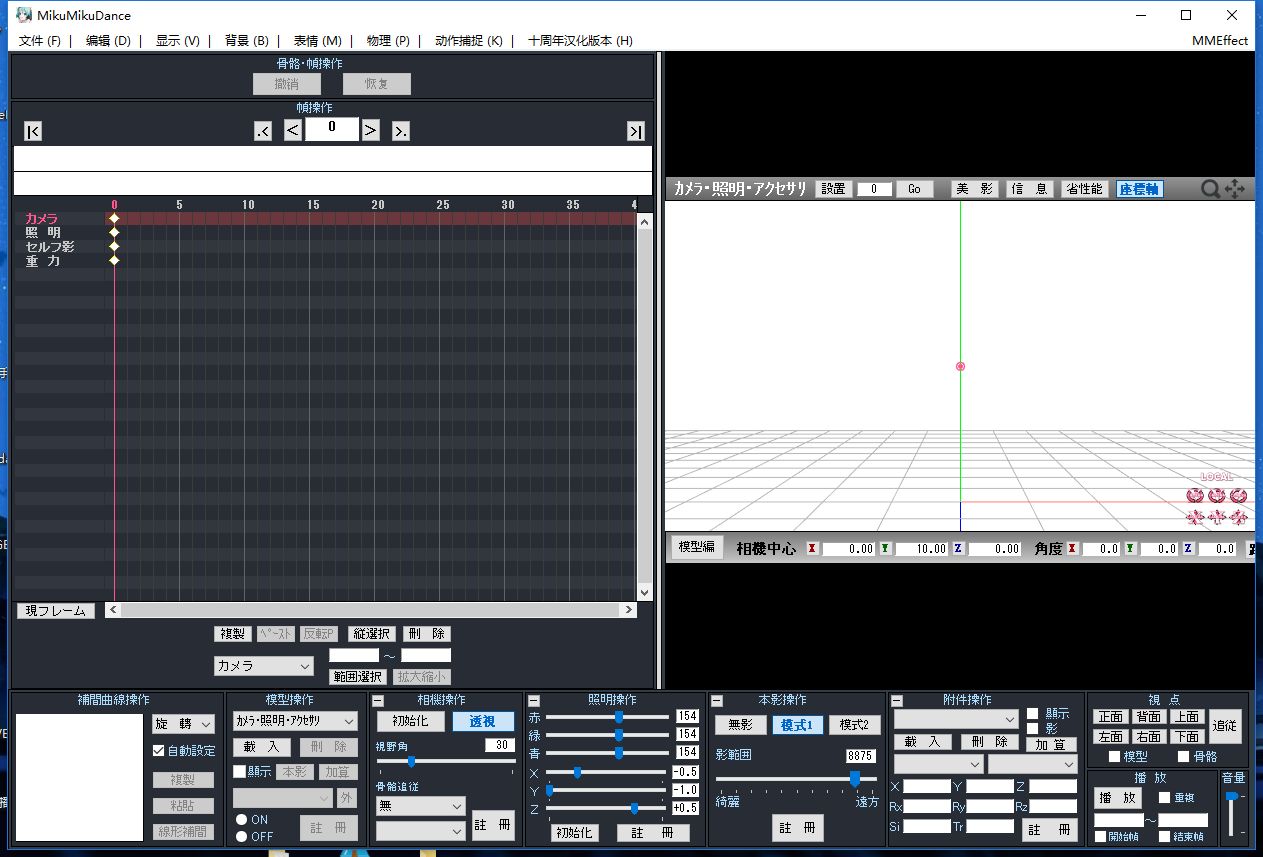Go to previous keyframe with .< button

click(263, 131)
